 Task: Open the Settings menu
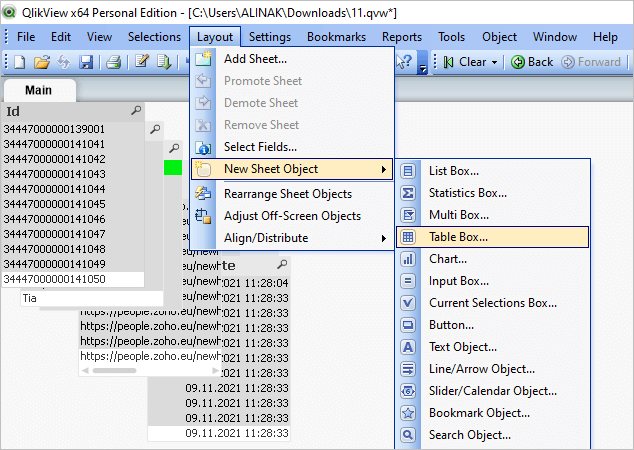click(270, 37)
